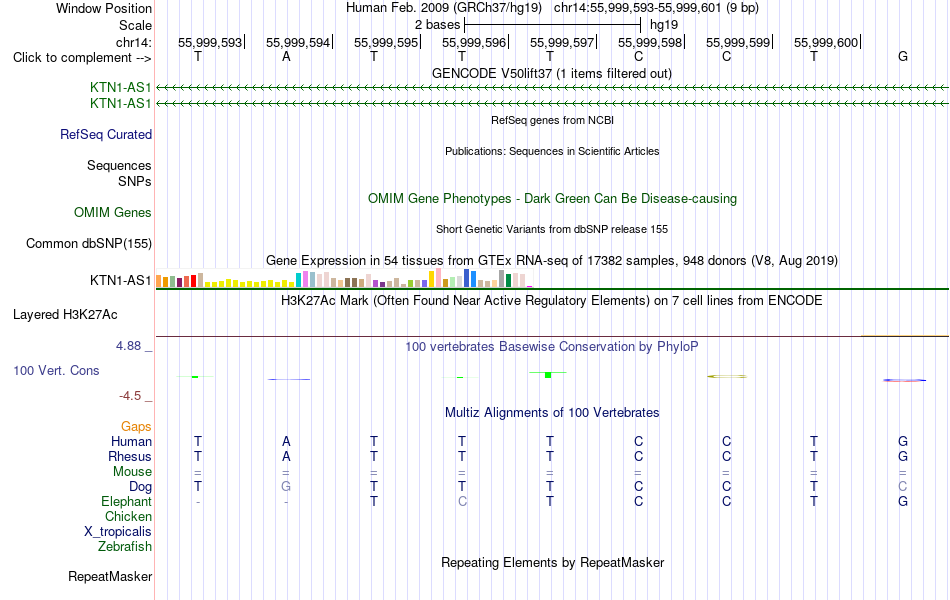This screenshot has width=950, height=600.
Task: Select the Elephant alignment row label
Action: pos(126,501)
